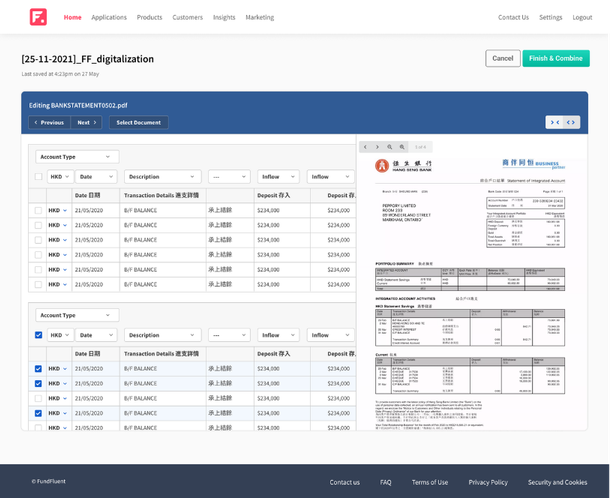Open Customers in top navigation
The image size is (611, 498).
pyautogui.click(x=187, y=17)
